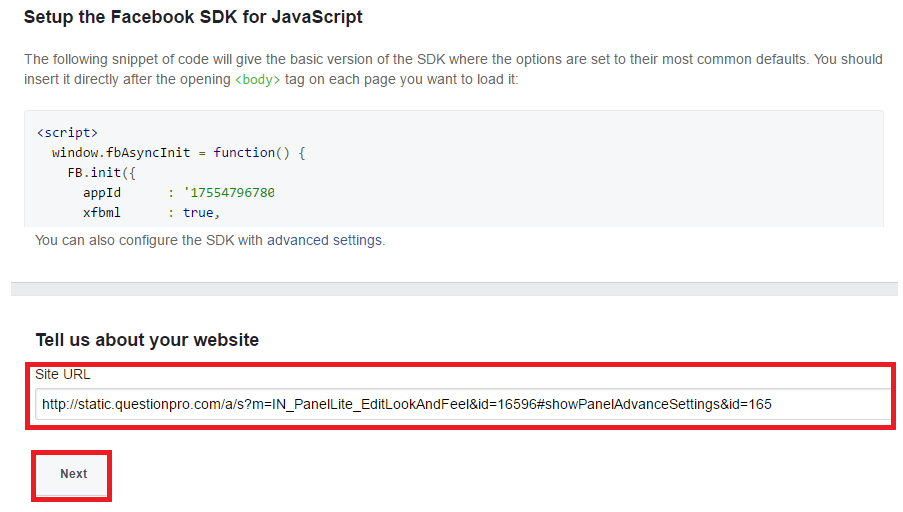Click the 'You can also configure the SDK' sentence
The image size is (903, 512).
[x=210, y=240]
